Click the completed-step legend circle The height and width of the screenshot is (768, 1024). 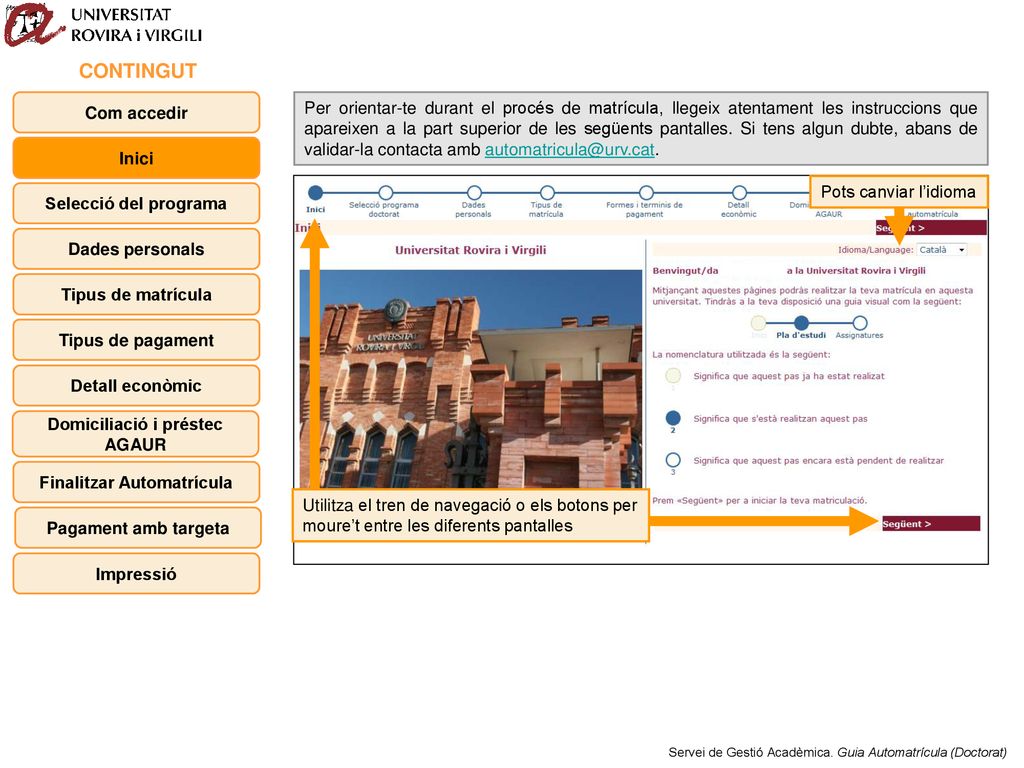(x=673, y=376)
